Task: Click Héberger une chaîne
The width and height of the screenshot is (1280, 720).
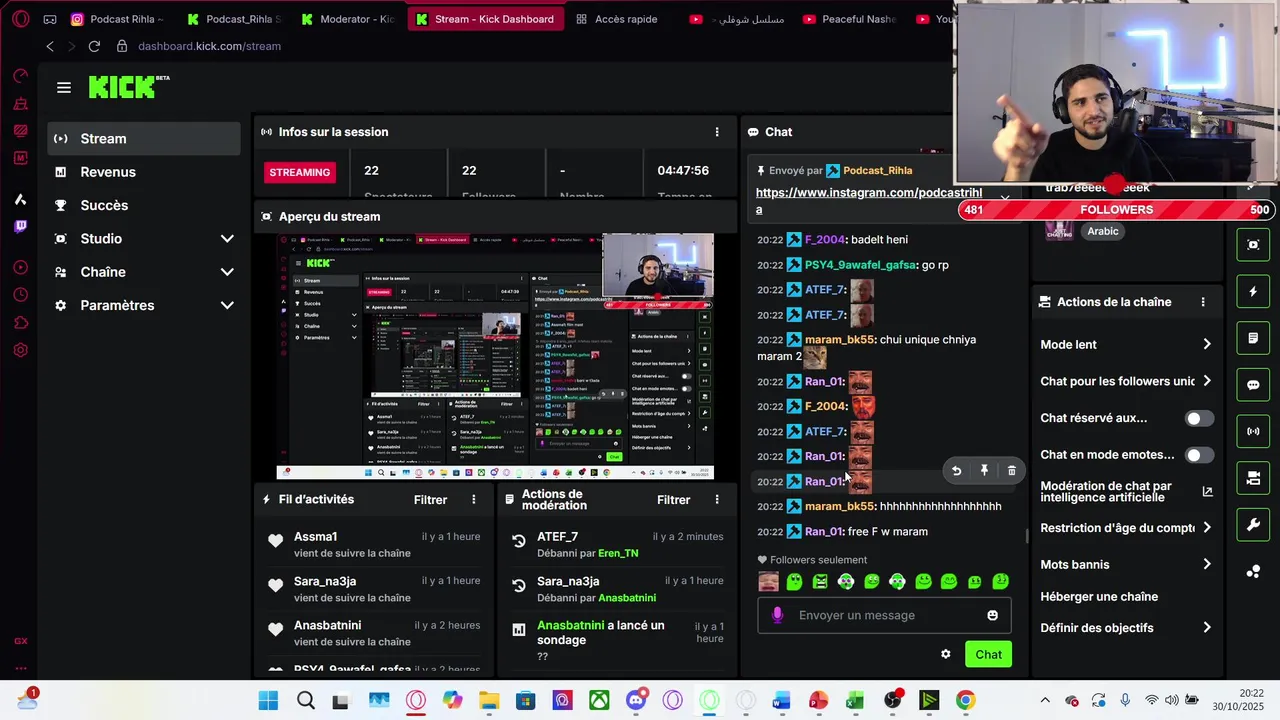Action: click(x=1099, y=597)
